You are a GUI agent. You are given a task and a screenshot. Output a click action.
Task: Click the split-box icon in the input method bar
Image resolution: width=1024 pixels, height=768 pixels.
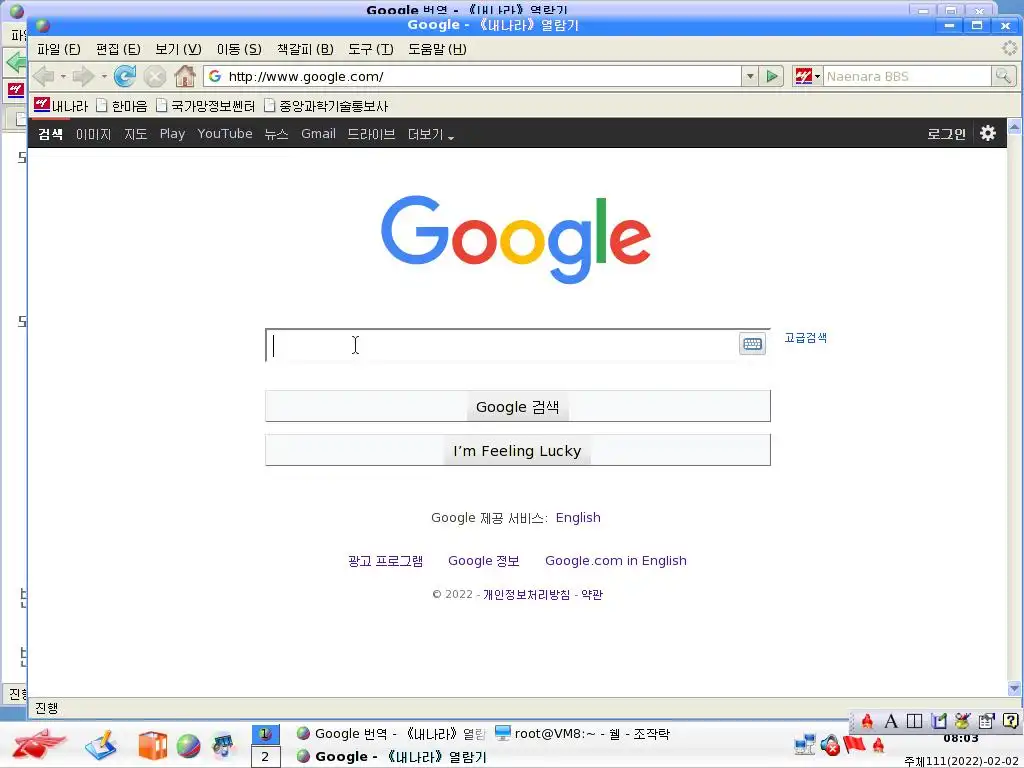coord(914,721)
